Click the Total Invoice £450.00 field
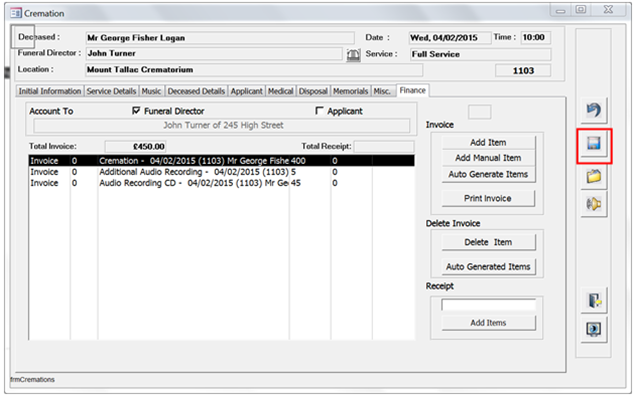 click(135, 147)
